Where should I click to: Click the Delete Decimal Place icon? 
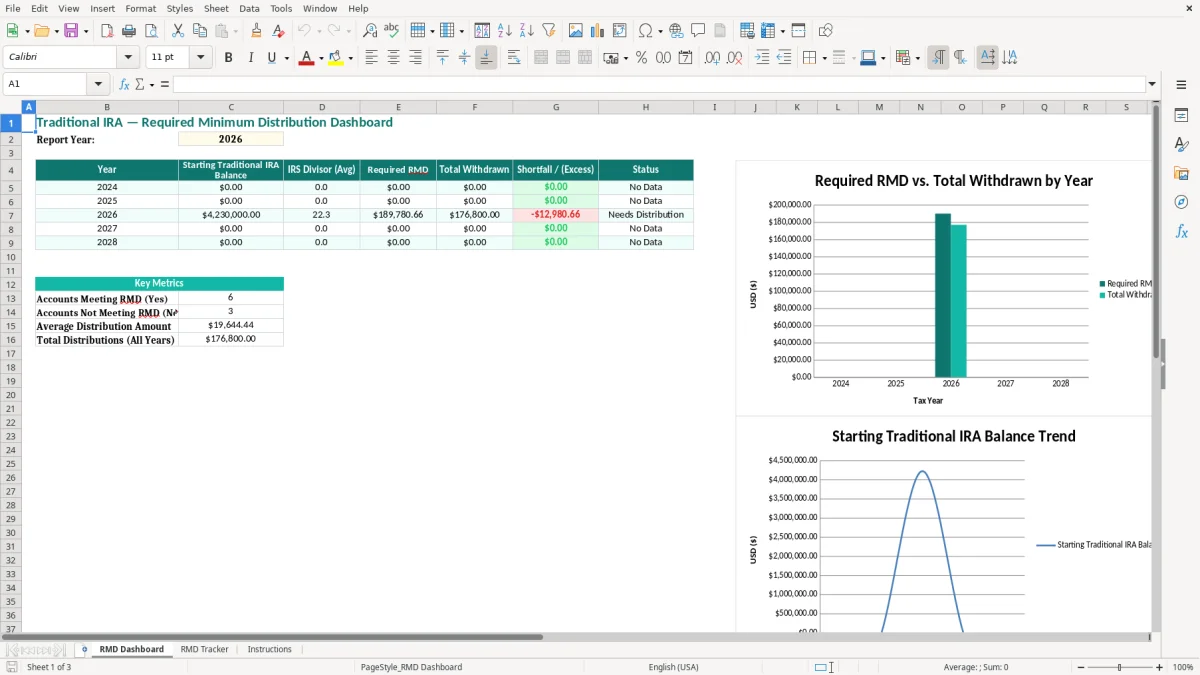pyautogui.click(x=734, y=58)
